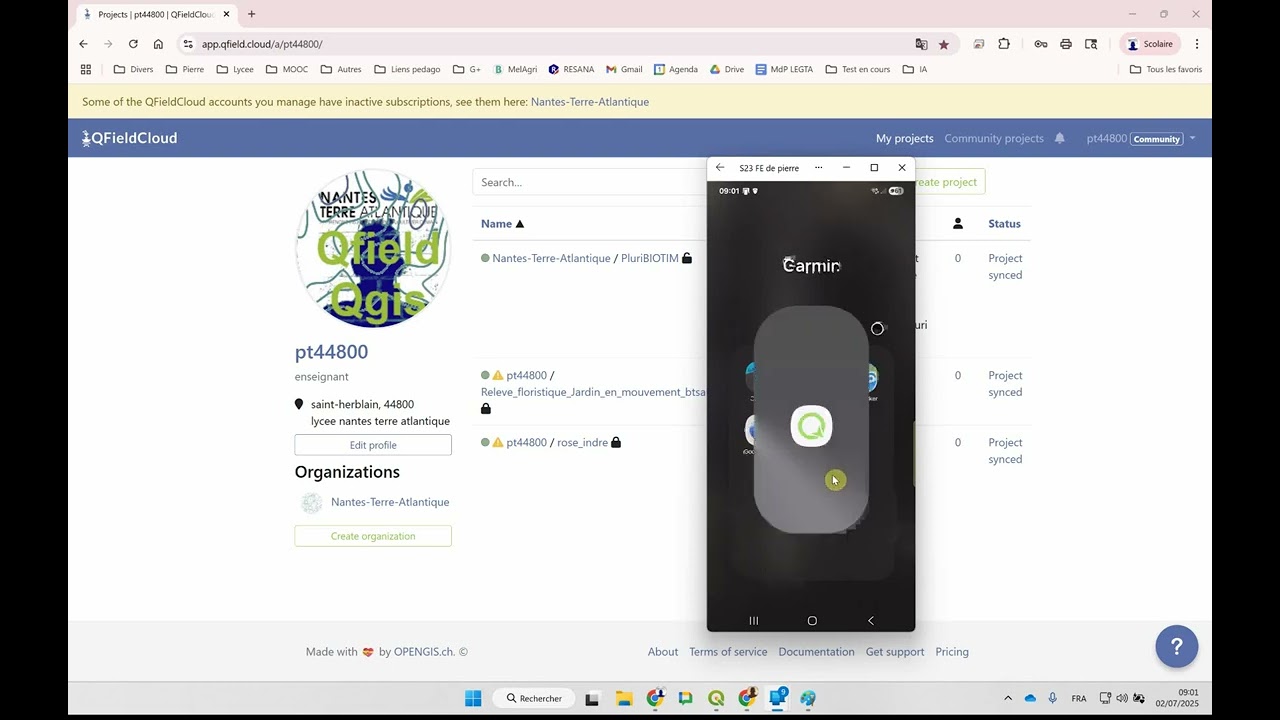Sort projects by Name column header

(502, 224)
